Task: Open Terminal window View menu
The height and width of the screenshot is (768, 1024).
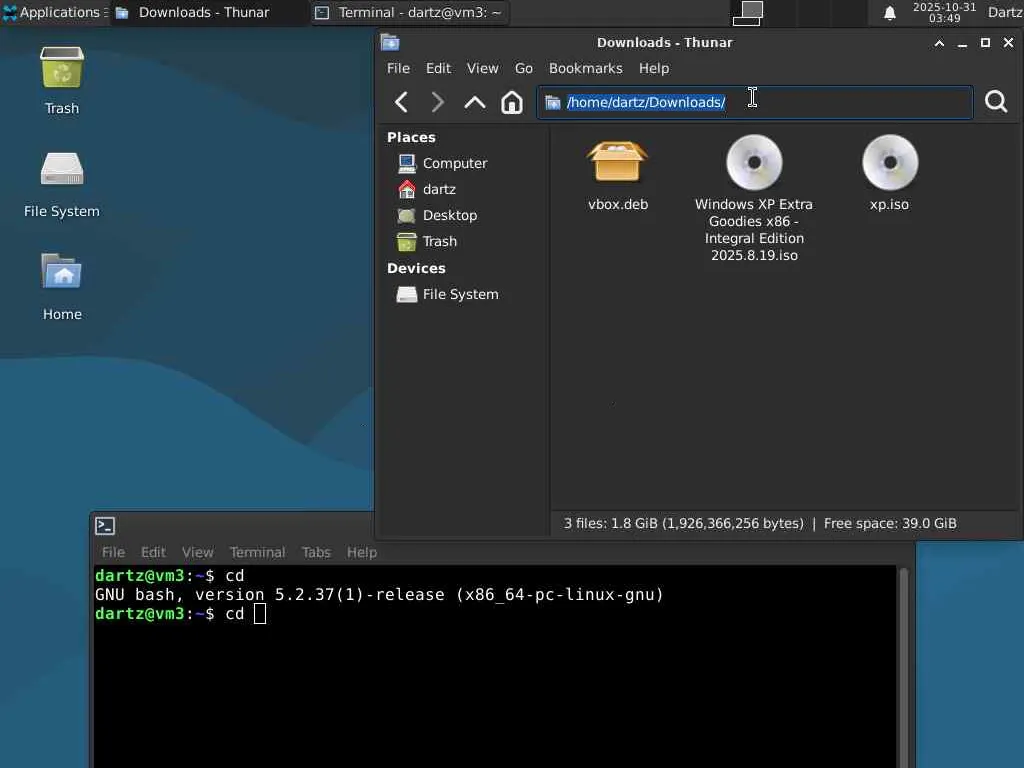Action: 197,552
